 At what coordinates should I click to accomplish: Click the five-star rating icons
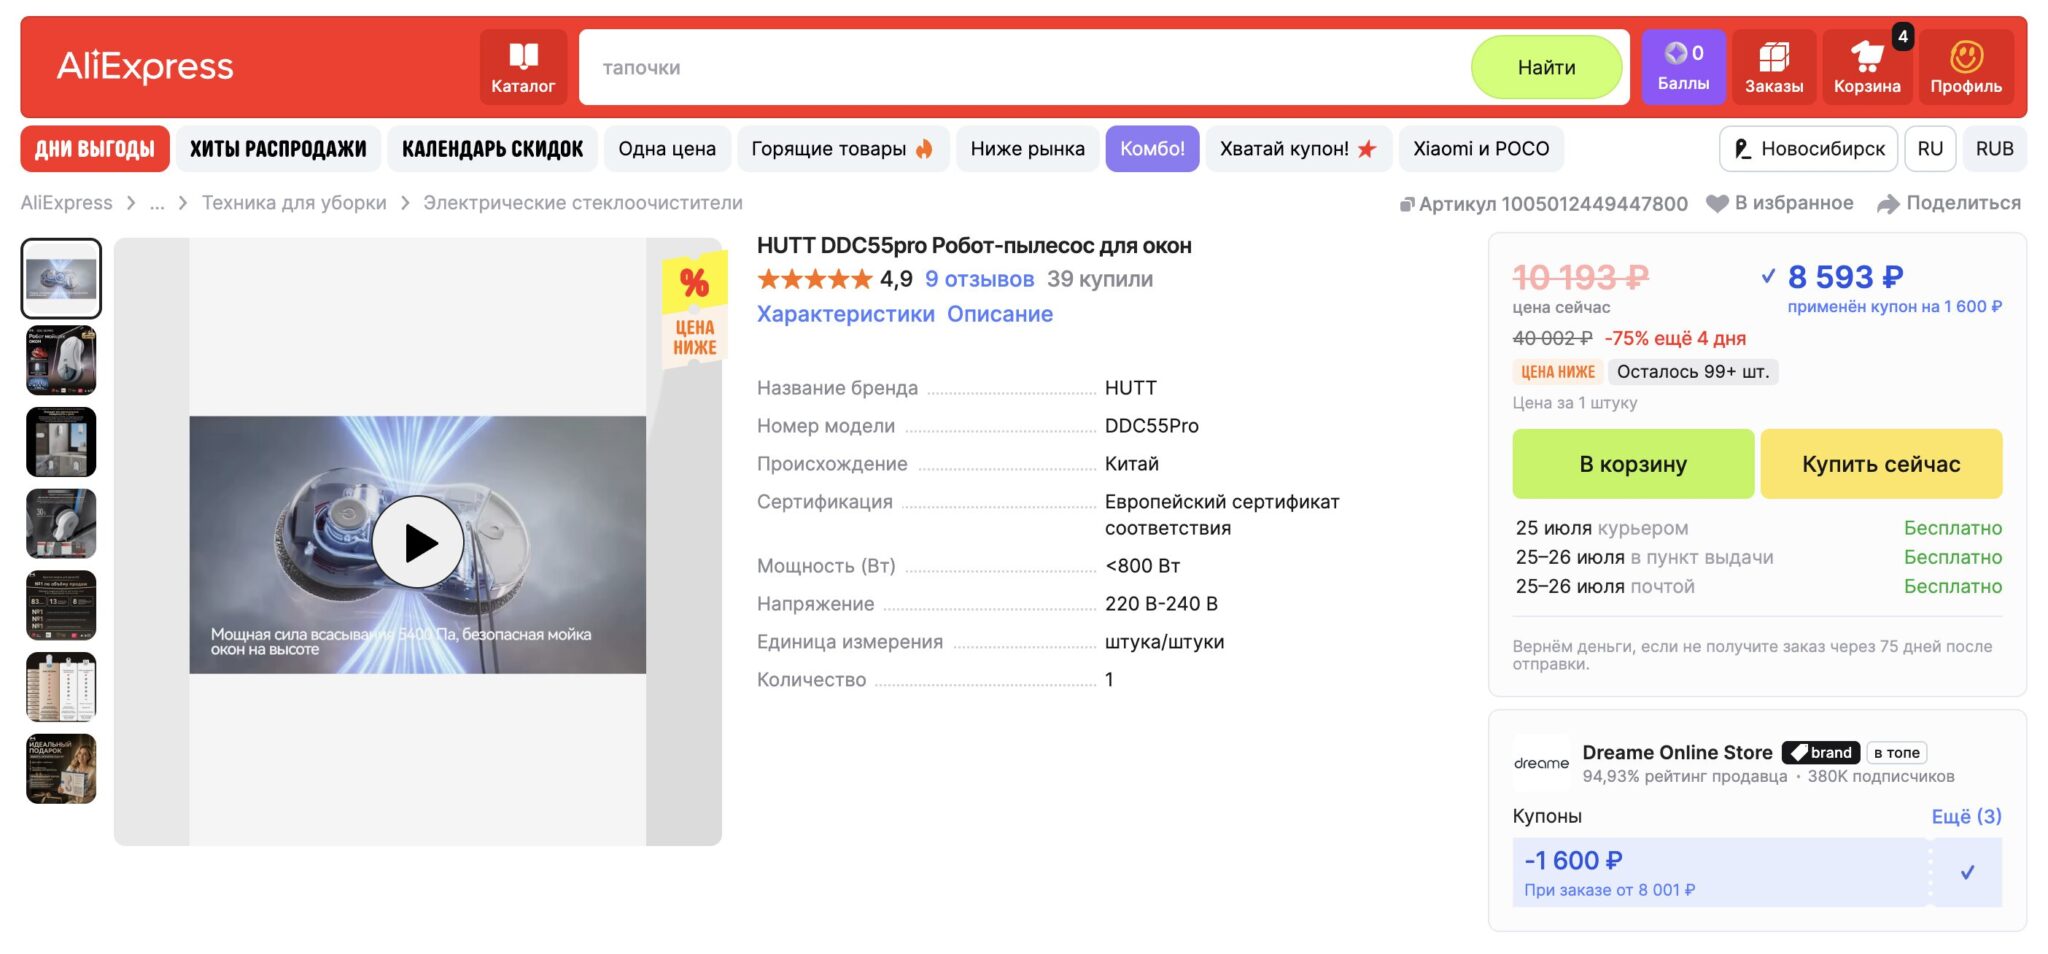[x=815, y=279]
